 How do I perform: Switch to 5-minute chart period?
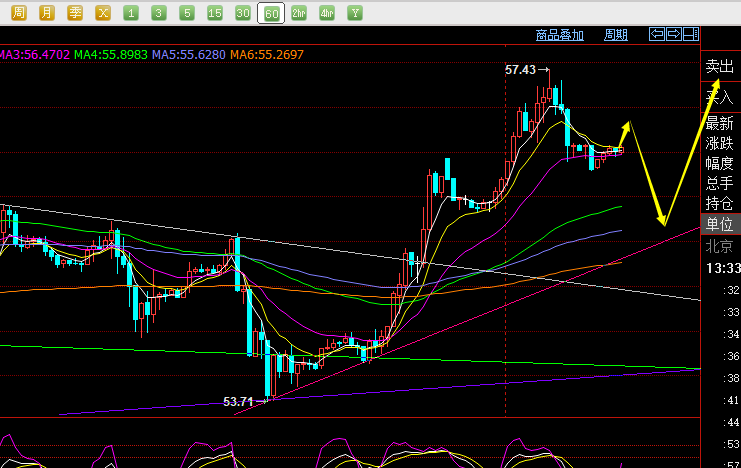187,13
